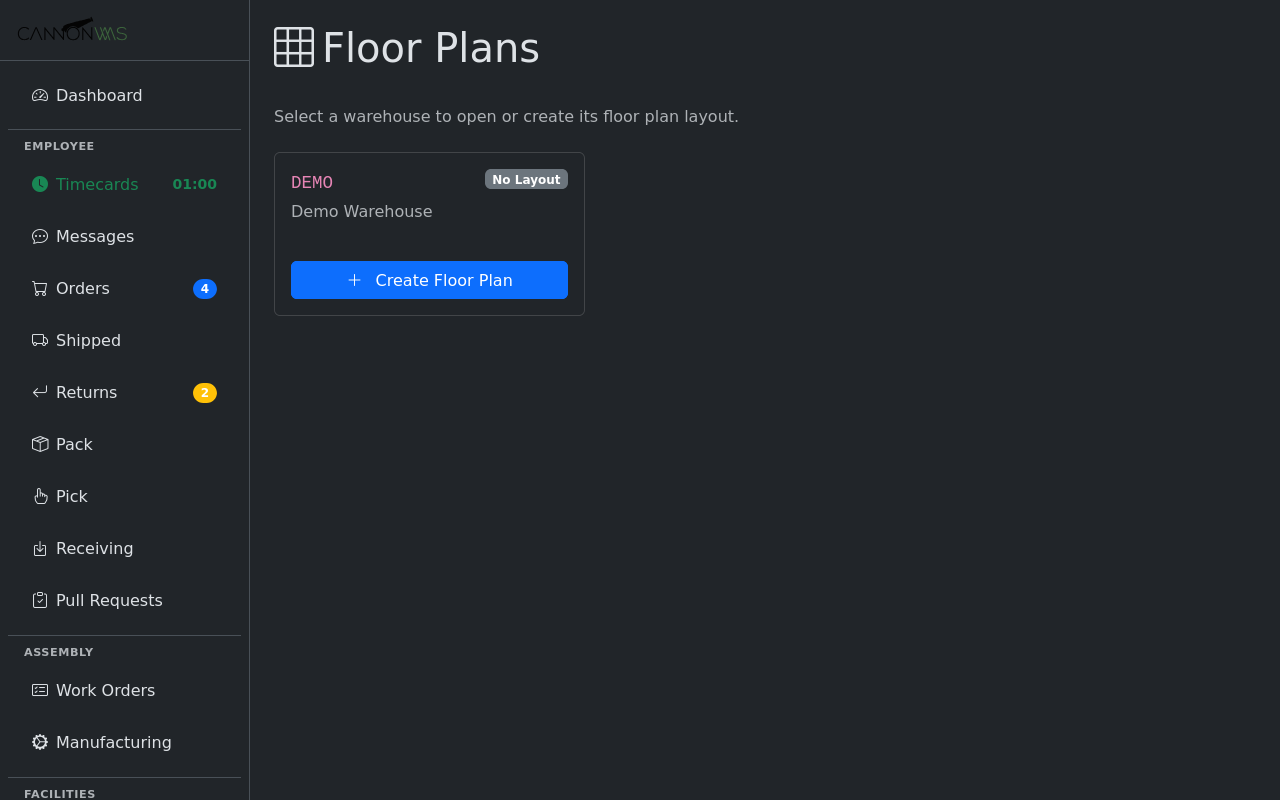Click the Work Orders card icon
Screen dimensions: 1280x800
(39, 690)
